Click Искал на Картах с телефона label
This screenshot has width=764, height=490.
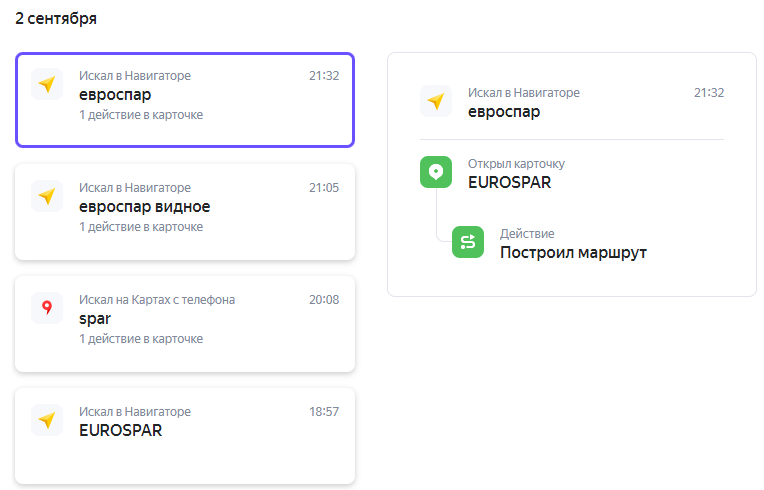point(157,300)
